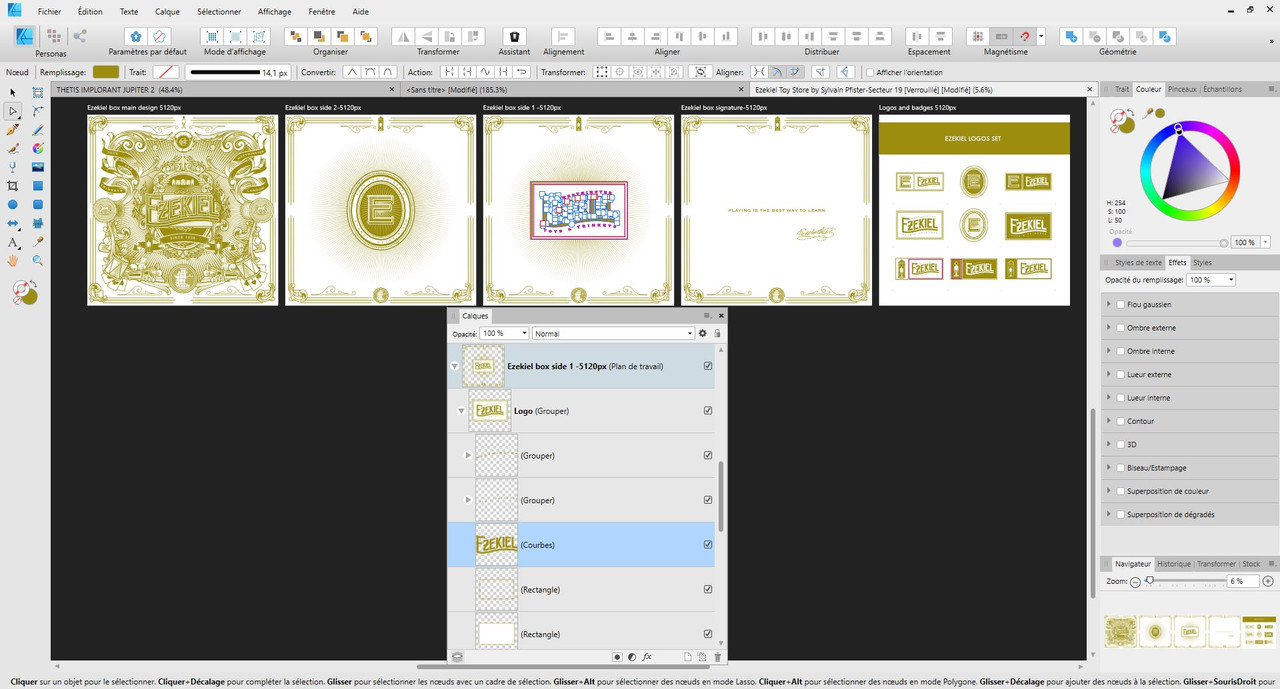This screenshot has width=1280, height=689.
Task: Click the Trait stroke color swatch
Action: coord(166,72)
